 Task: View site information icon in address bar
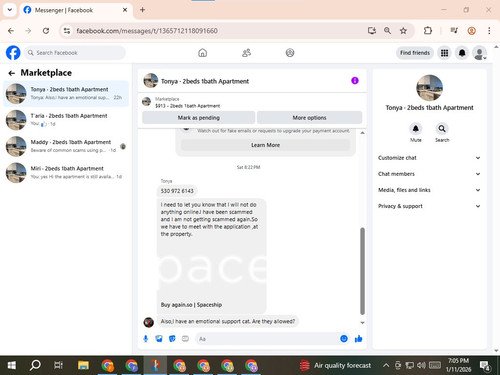point(67,31)
